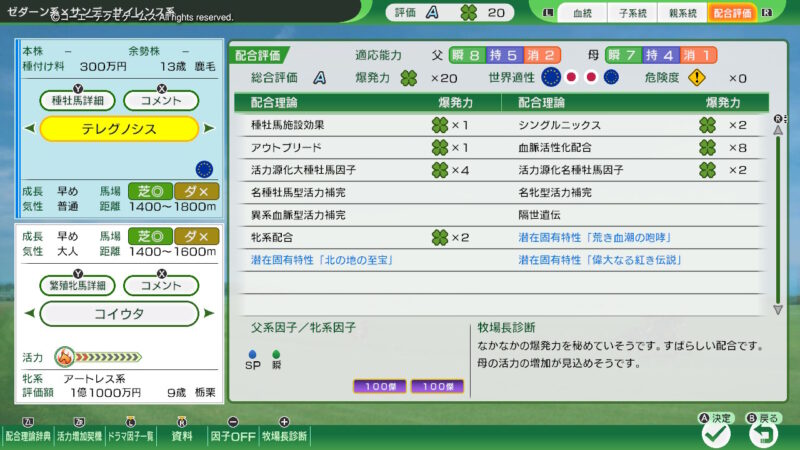Open the 子系統 tab
The image size is (800, 450).
click(x=631, y=13)
